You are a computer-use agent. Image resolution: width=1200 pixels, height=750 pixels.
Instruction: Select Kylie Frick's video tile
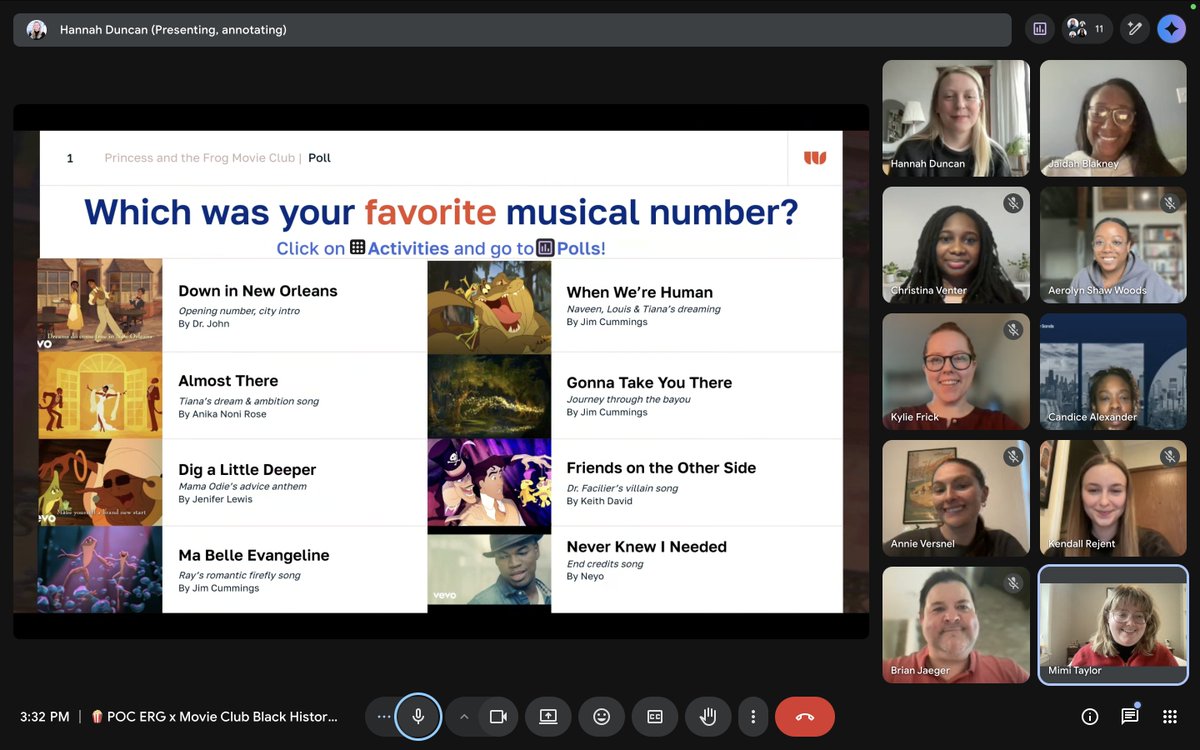click(956, 372)
